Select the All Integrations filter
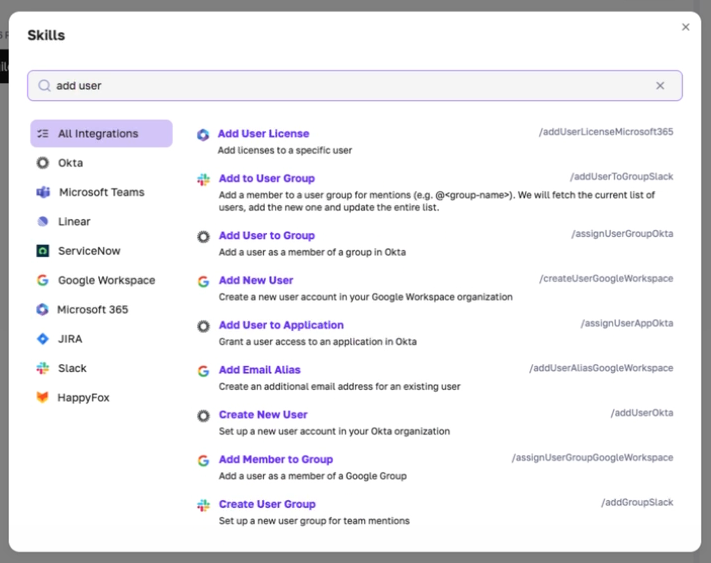Screen dimensions: 711x563 [101, 133]
